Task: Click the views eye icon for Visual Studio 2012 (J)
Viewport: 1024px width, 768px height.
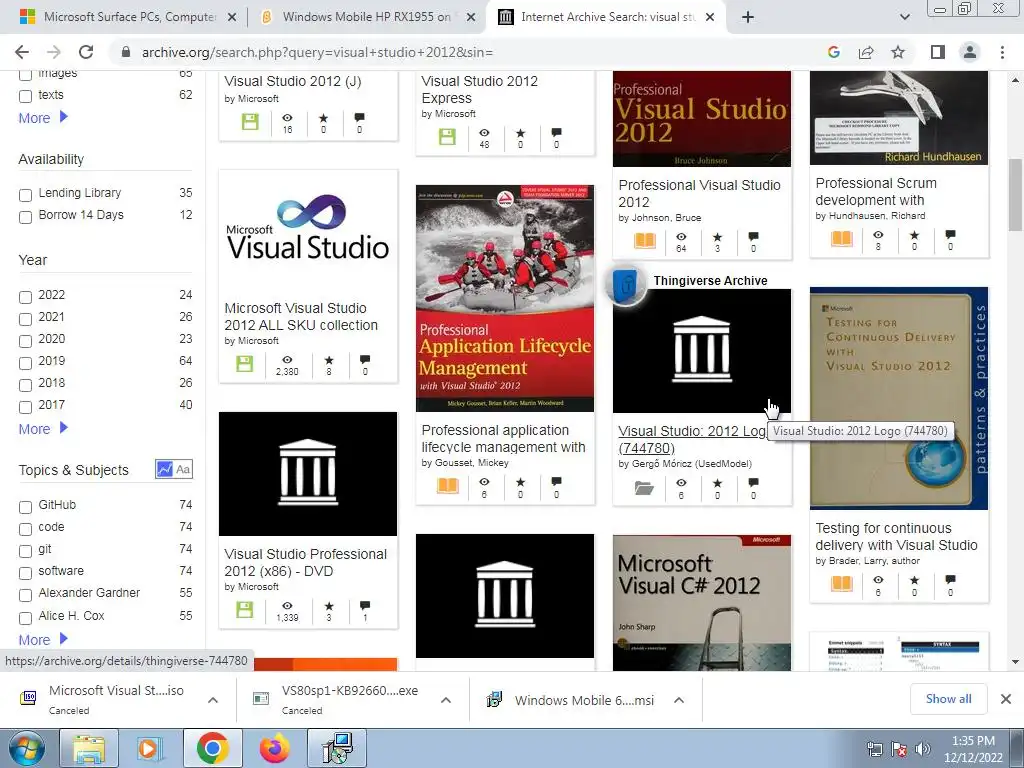Action: coord(287,118)
